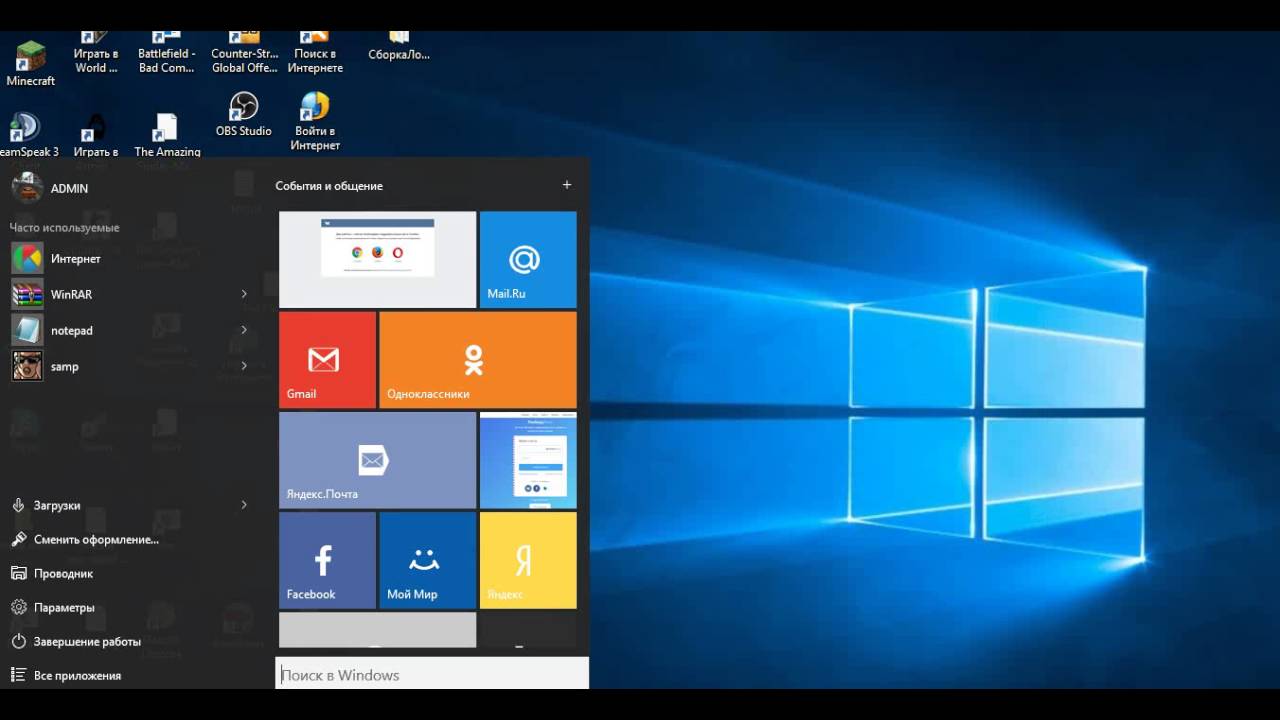Expand Загрузки submenu arrow
1280x720 pixels.
pyautogui.click(x=244, y=505)
